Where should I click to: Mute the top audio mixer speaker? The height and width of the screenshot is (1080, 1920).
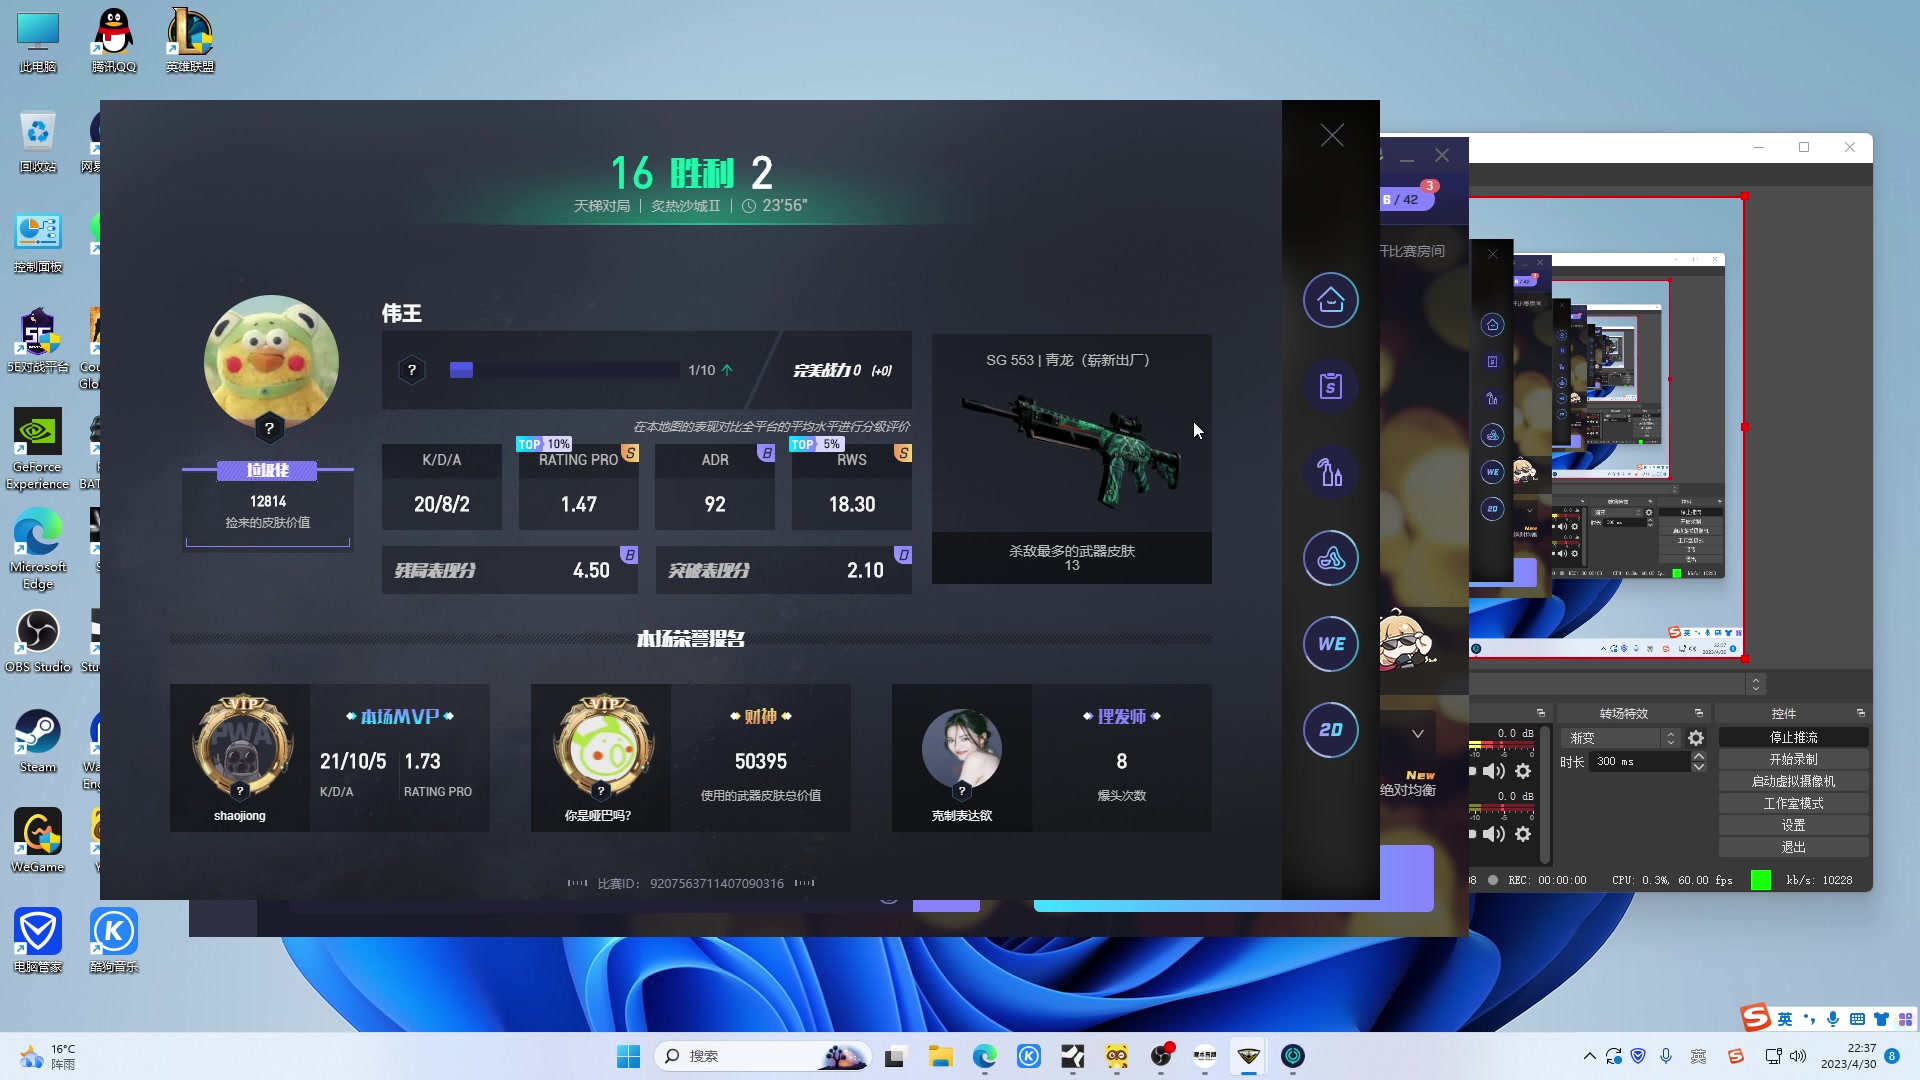pos(1493,771)
